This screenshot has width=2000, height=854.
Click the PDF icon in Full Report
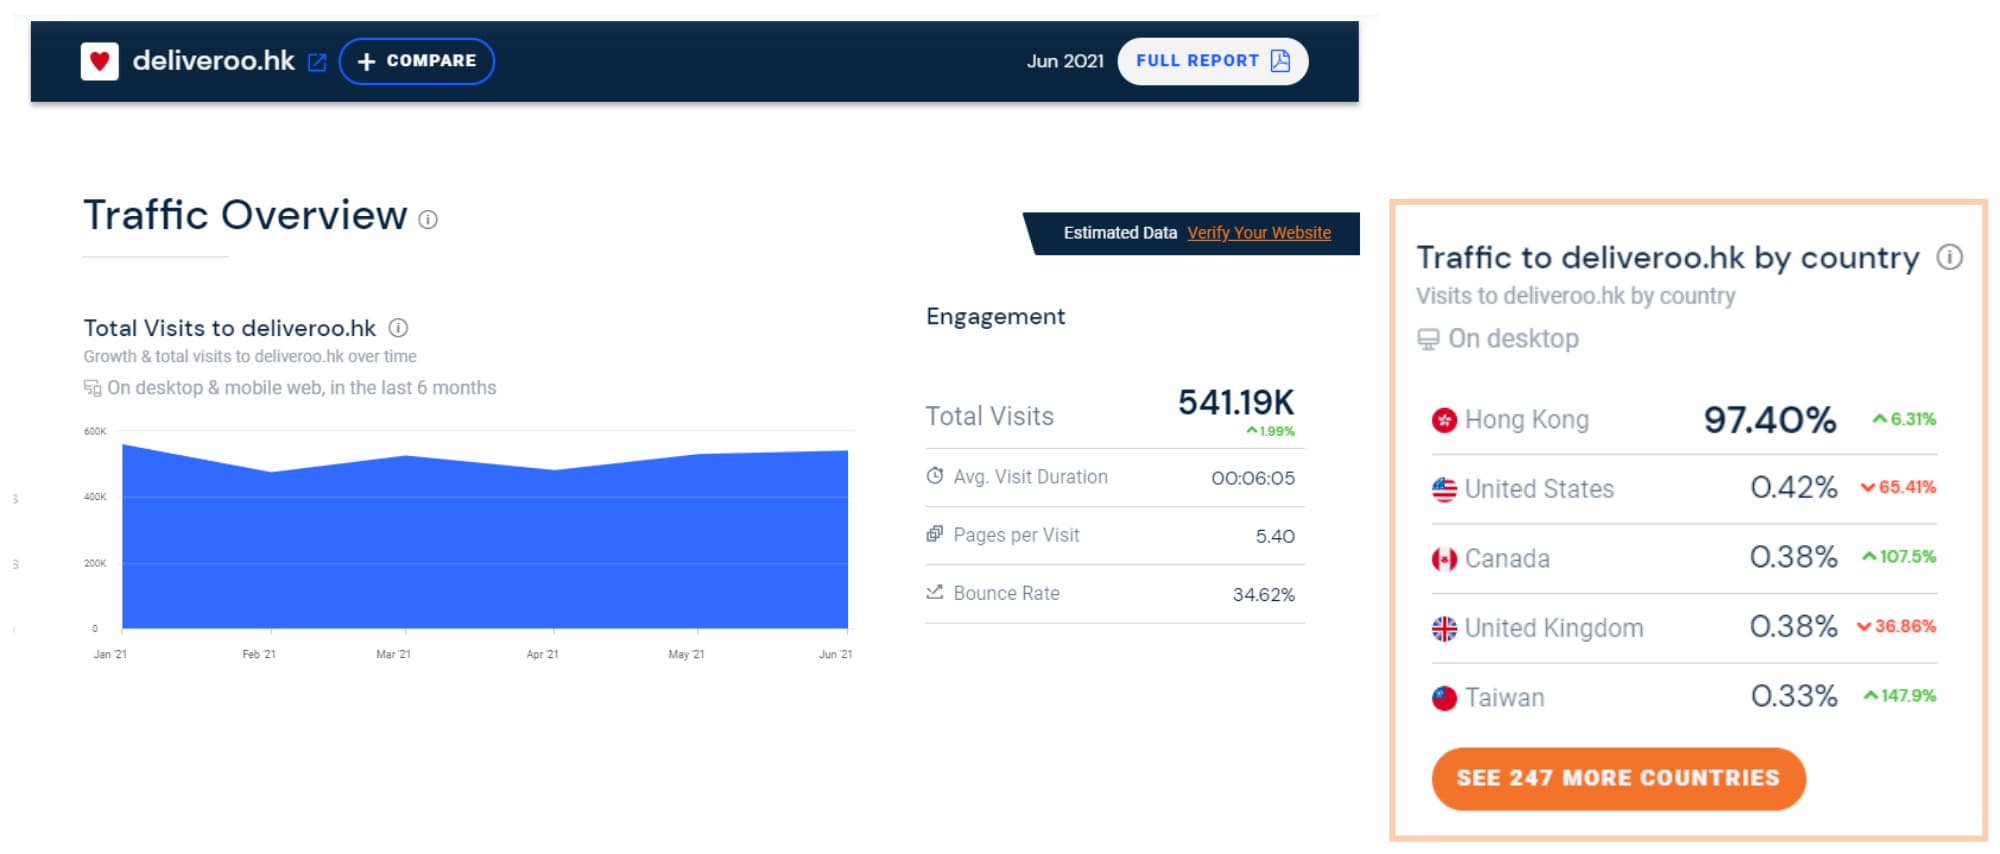point(1280,61)
